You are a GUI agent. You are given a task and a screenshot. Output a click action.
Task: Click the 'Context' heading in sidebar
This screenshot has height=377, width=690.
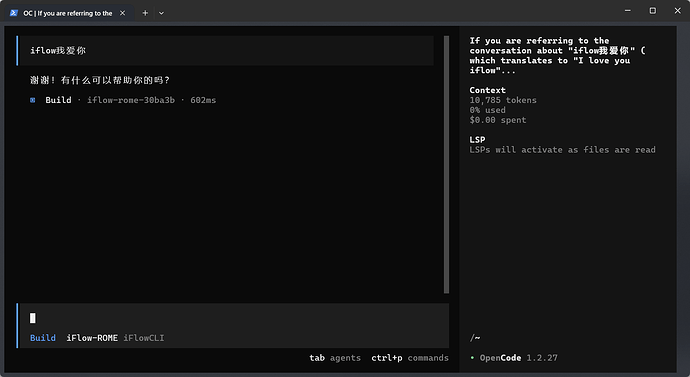487,90
